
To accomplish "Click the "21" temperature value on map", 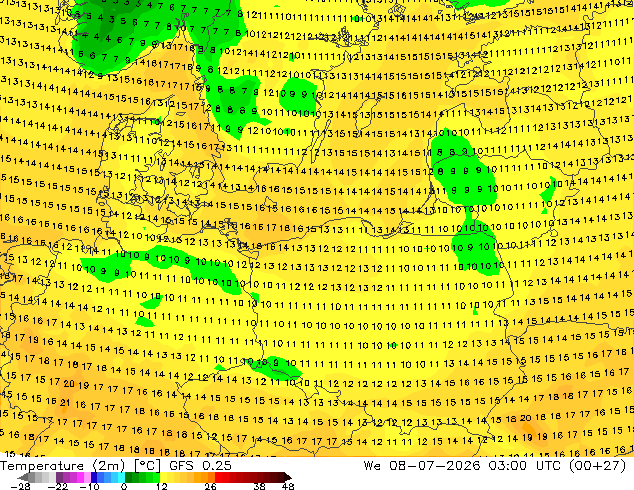I will [x=65, y=403].
